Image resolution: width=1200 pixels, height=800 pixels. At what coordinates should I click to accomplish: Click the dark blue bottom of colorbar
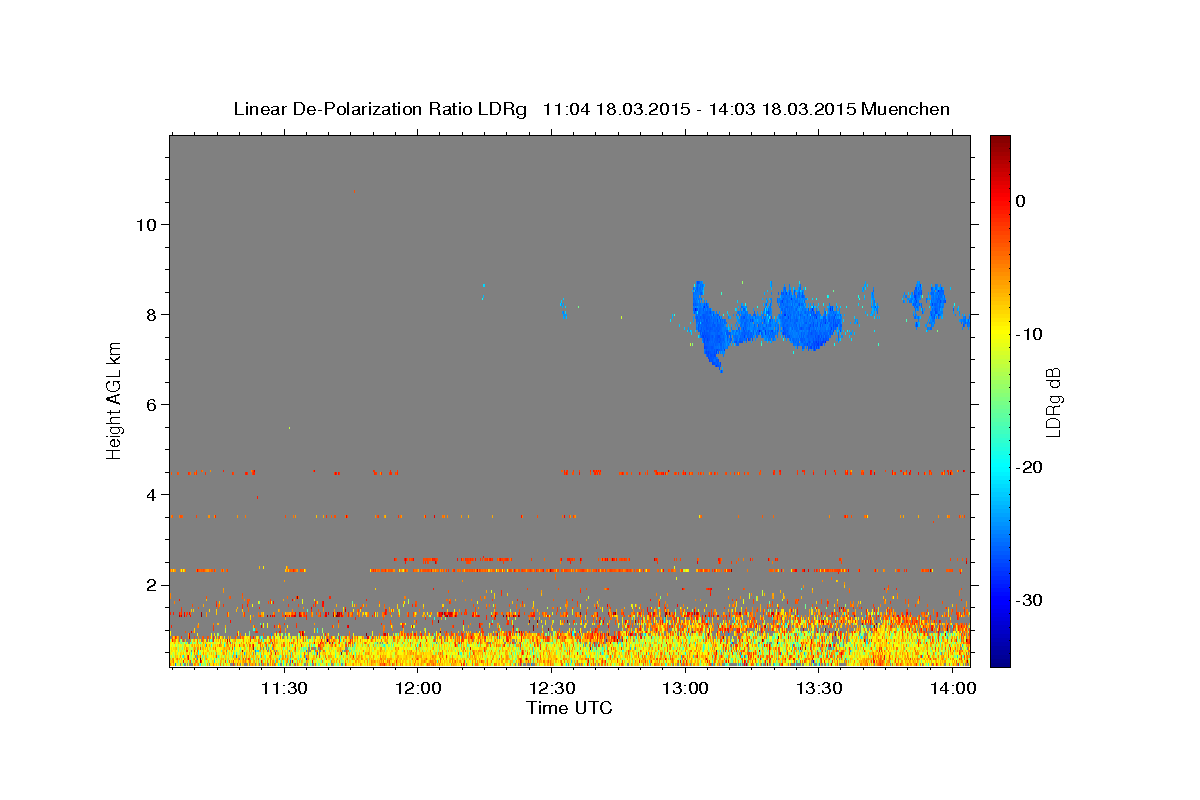coord(1000,658)
